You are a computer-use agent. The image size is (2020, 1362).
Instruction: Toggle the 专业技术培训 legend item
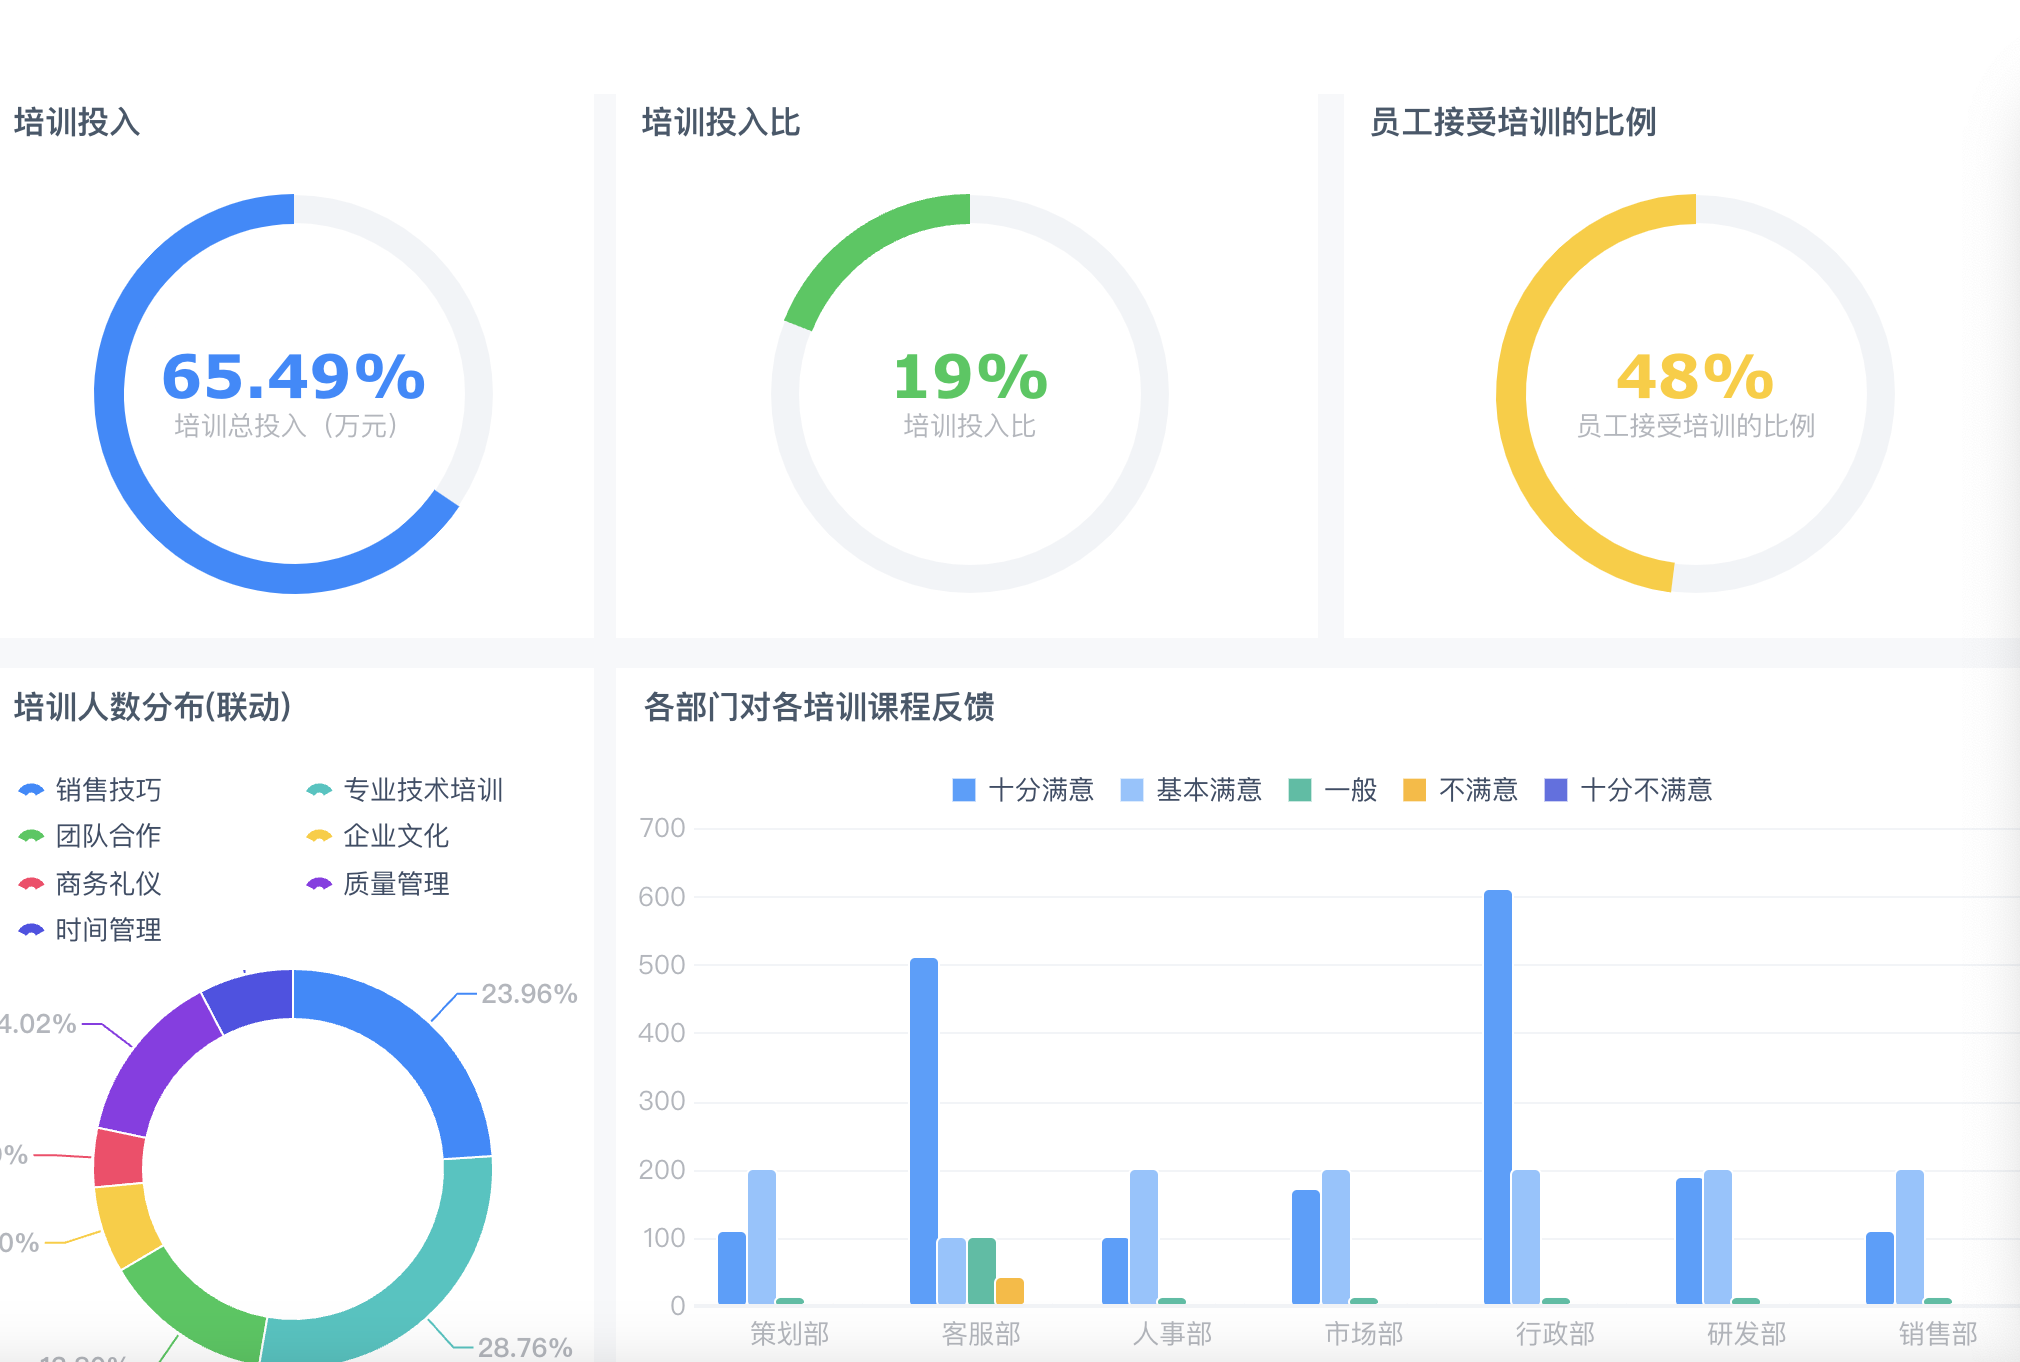pos(405,790)
